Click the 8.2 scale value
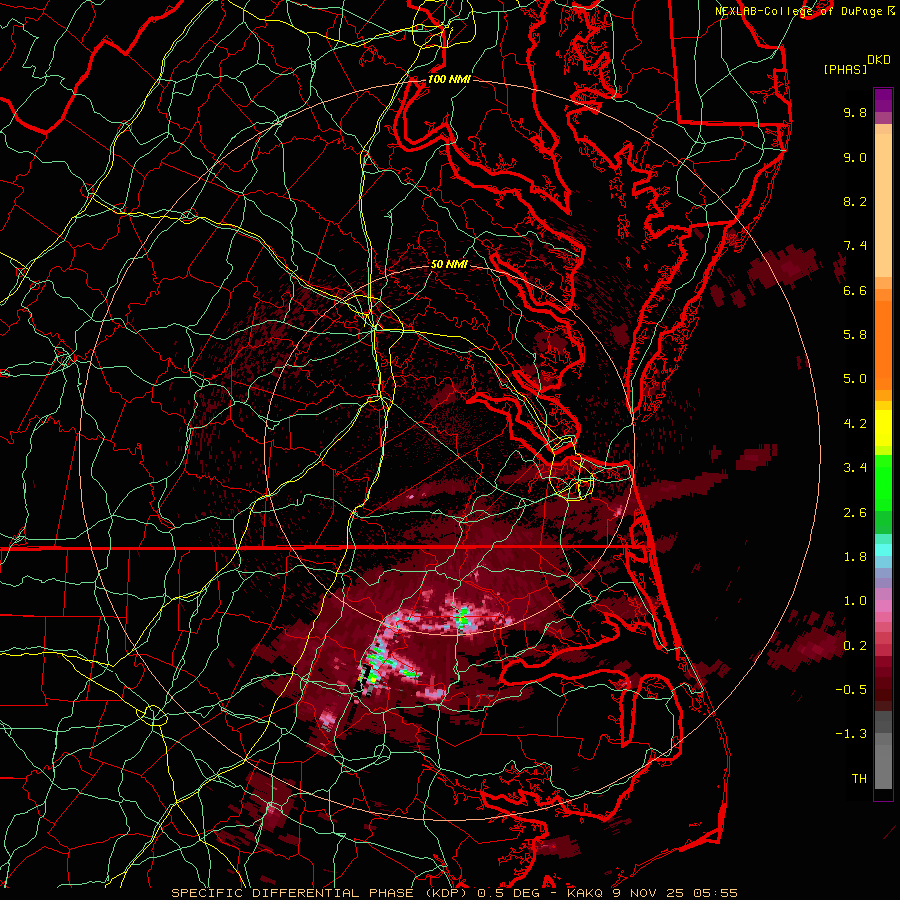 [x=855, y=201]
